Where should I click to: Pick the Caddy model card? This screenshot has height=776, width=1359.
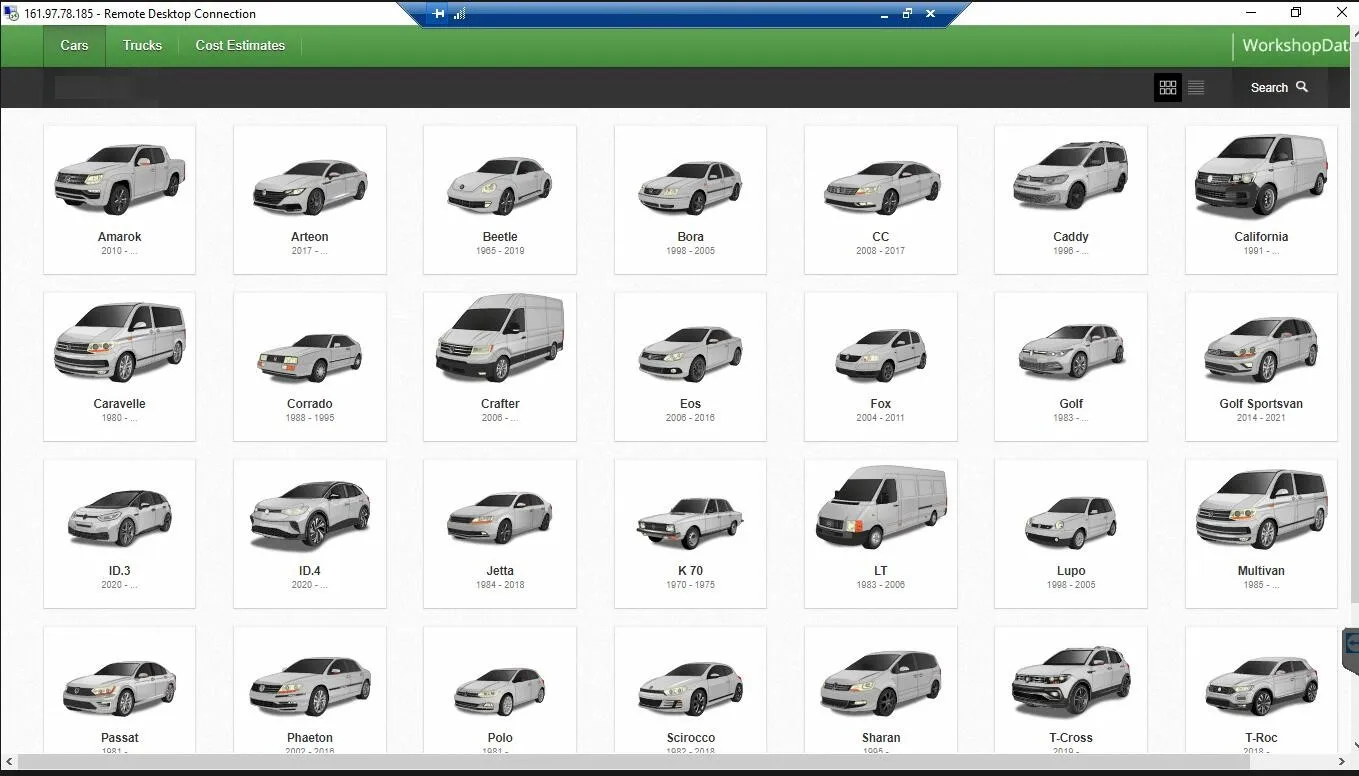1071,199
